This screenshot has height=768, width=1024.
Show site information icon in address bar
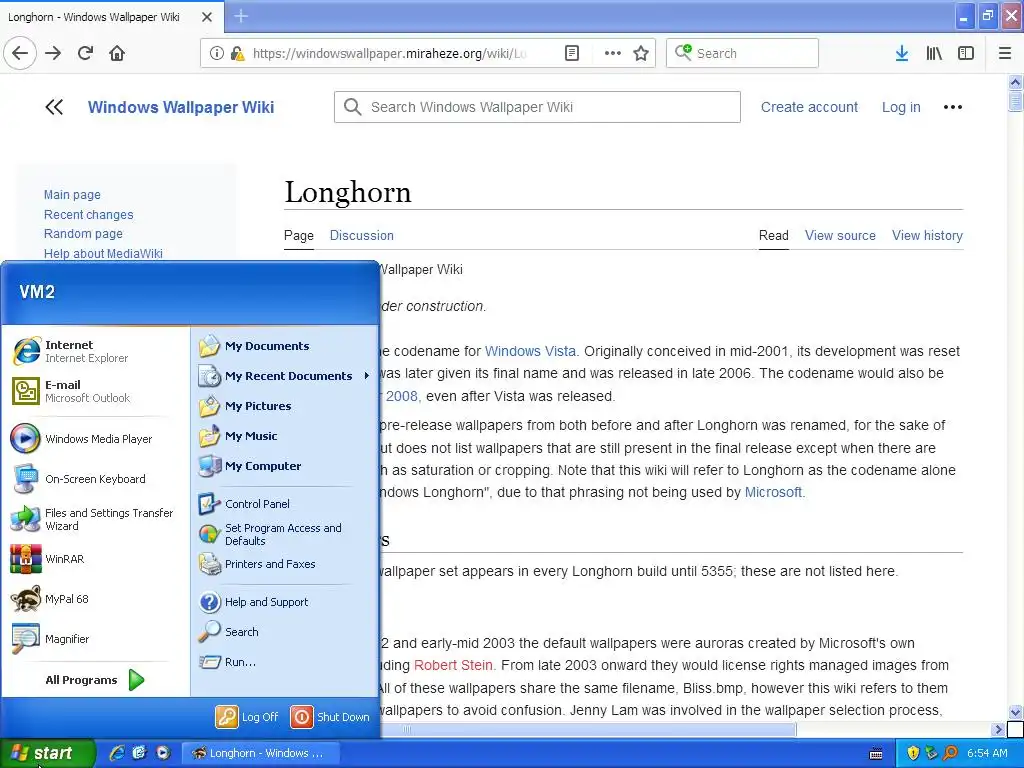(x=217, y=54)
